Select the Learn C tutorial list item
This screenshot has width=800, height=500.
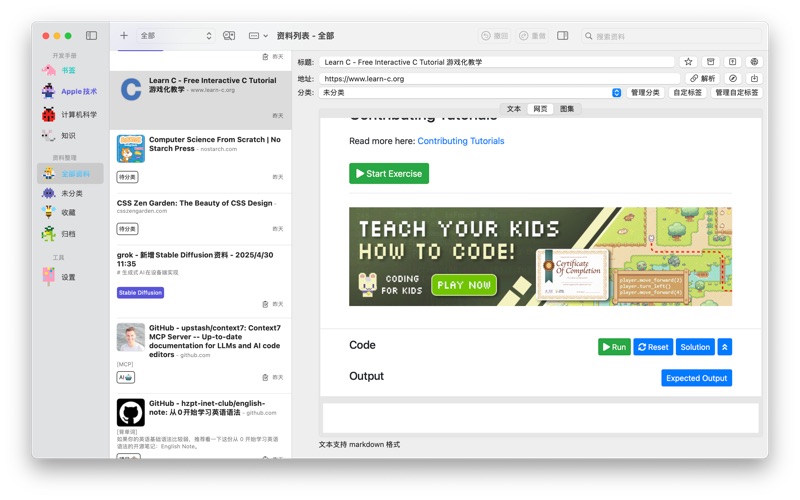(x=201, y=99)
